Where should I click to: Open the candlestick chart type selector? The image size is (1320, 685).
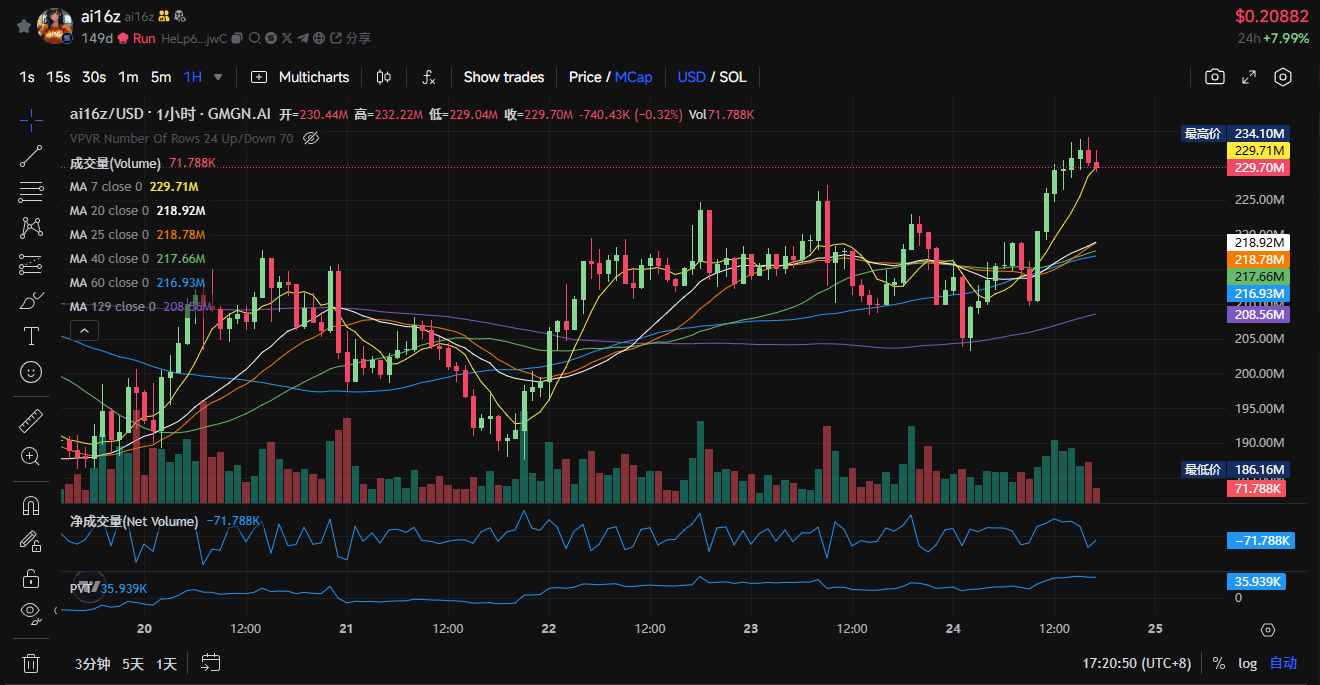point(383,77)
